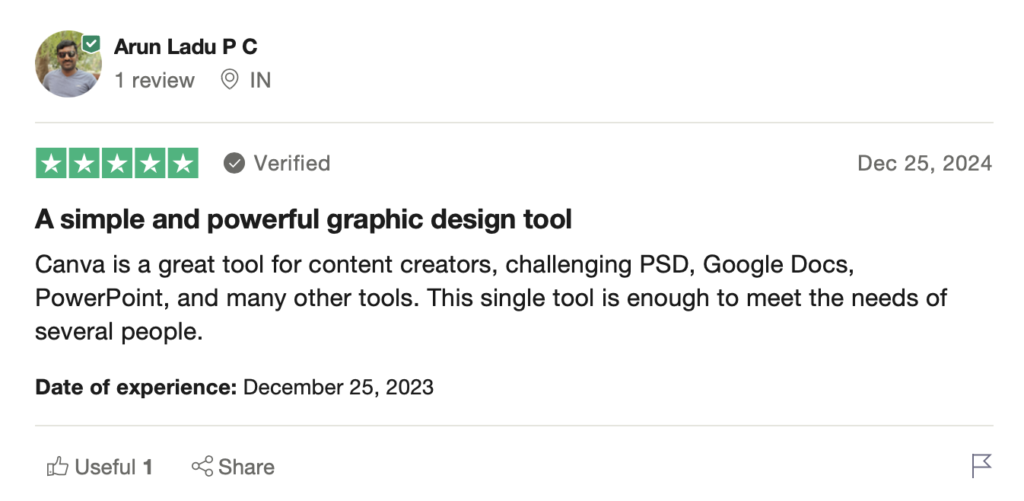Click the third green rating star

coord(117,163)
